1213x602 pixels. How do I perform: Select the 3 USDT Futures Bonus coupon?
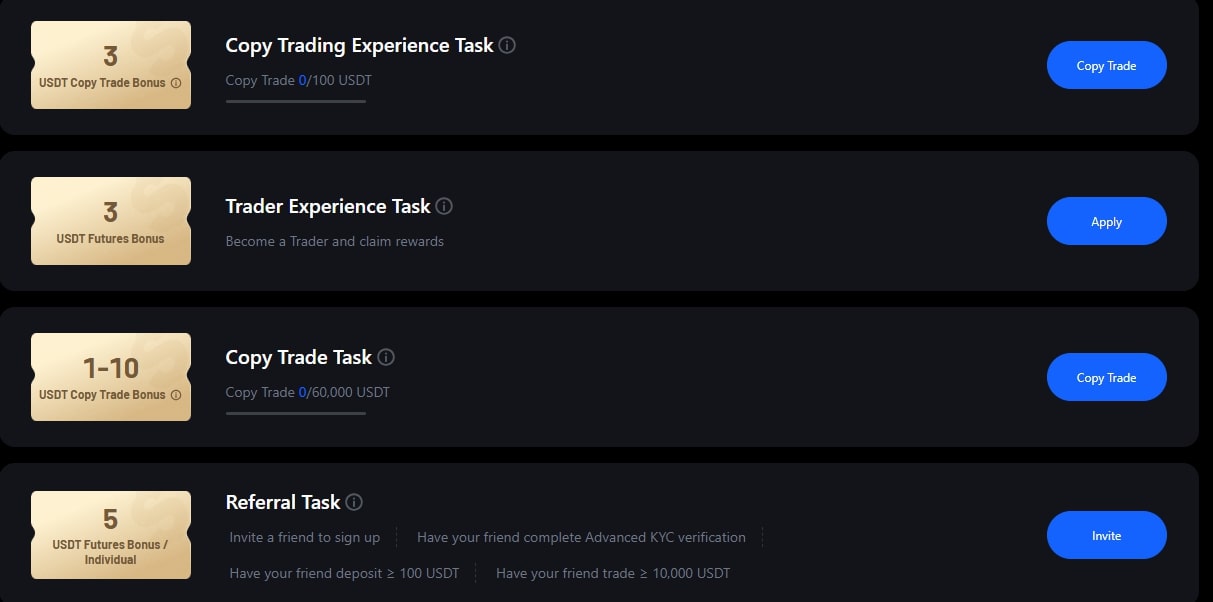pos(110,221)
